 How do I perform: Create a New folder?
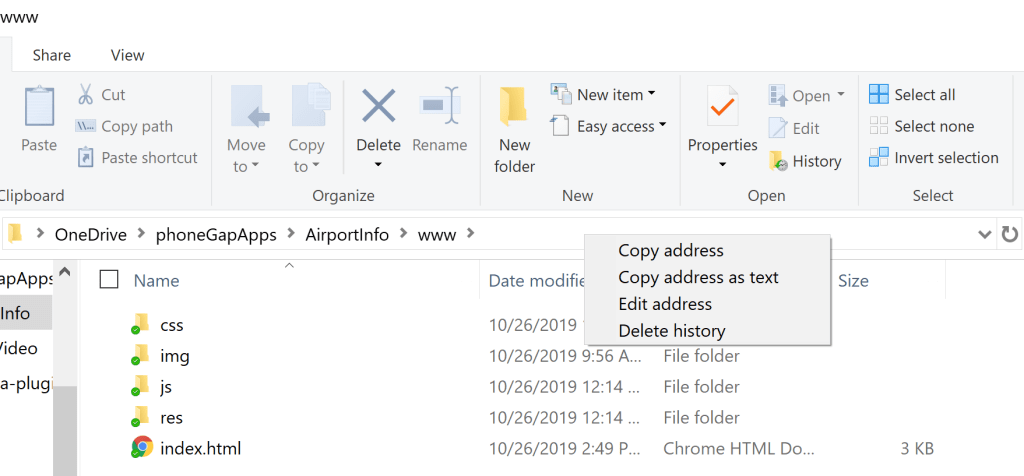[514, 130]
